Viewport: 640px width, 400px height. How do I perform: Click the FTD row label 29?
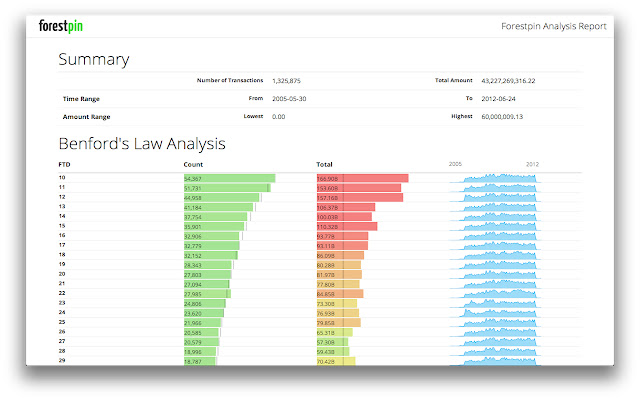[62, 360]
